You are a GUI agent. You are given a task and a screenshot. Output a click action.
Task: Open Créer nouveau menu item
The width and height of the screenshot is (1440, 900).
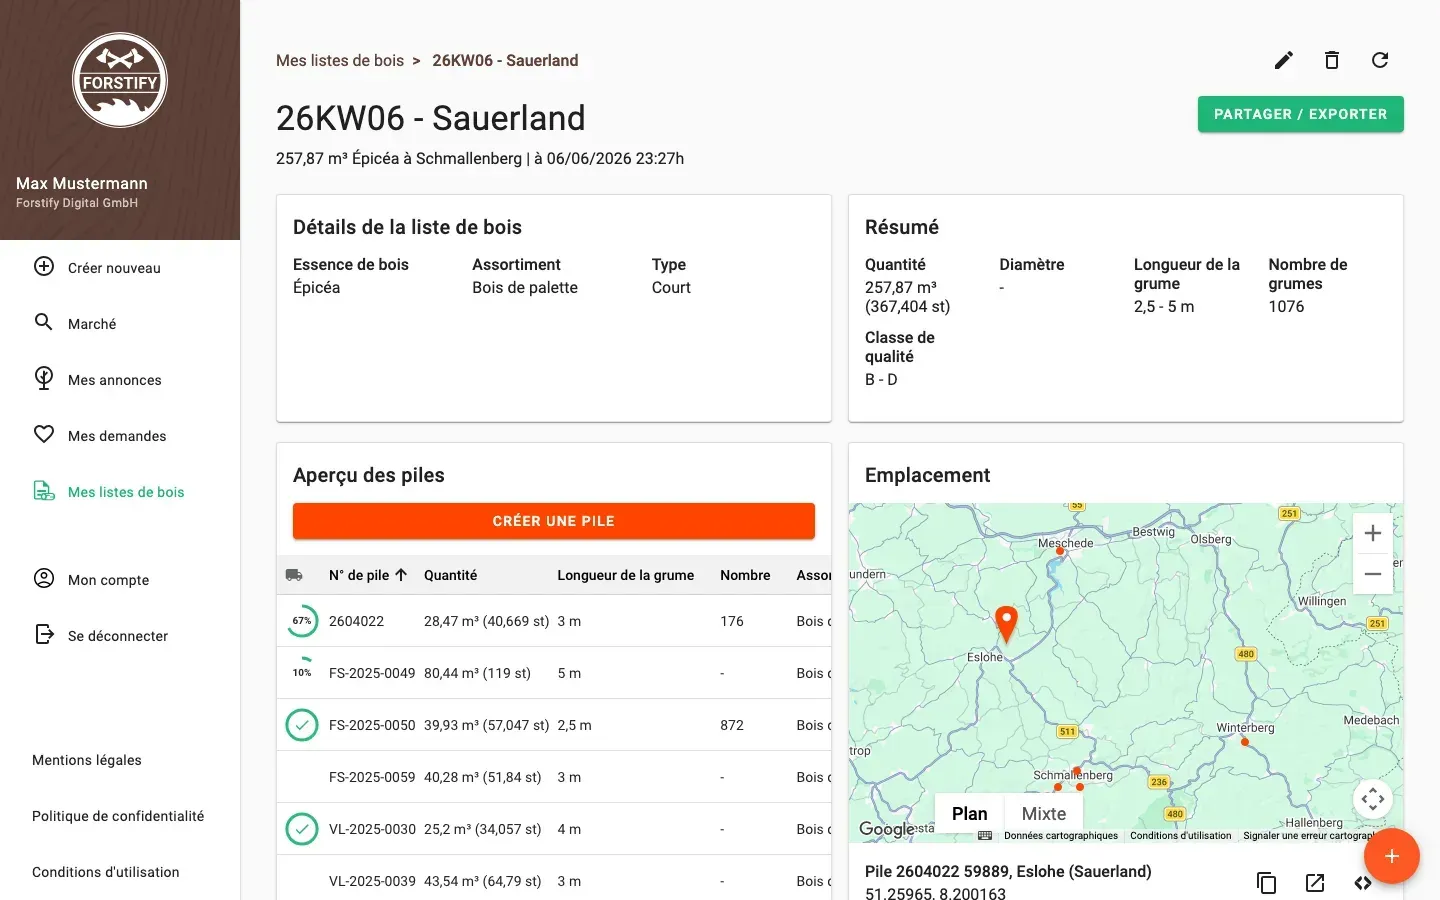[x=120, y=268]
